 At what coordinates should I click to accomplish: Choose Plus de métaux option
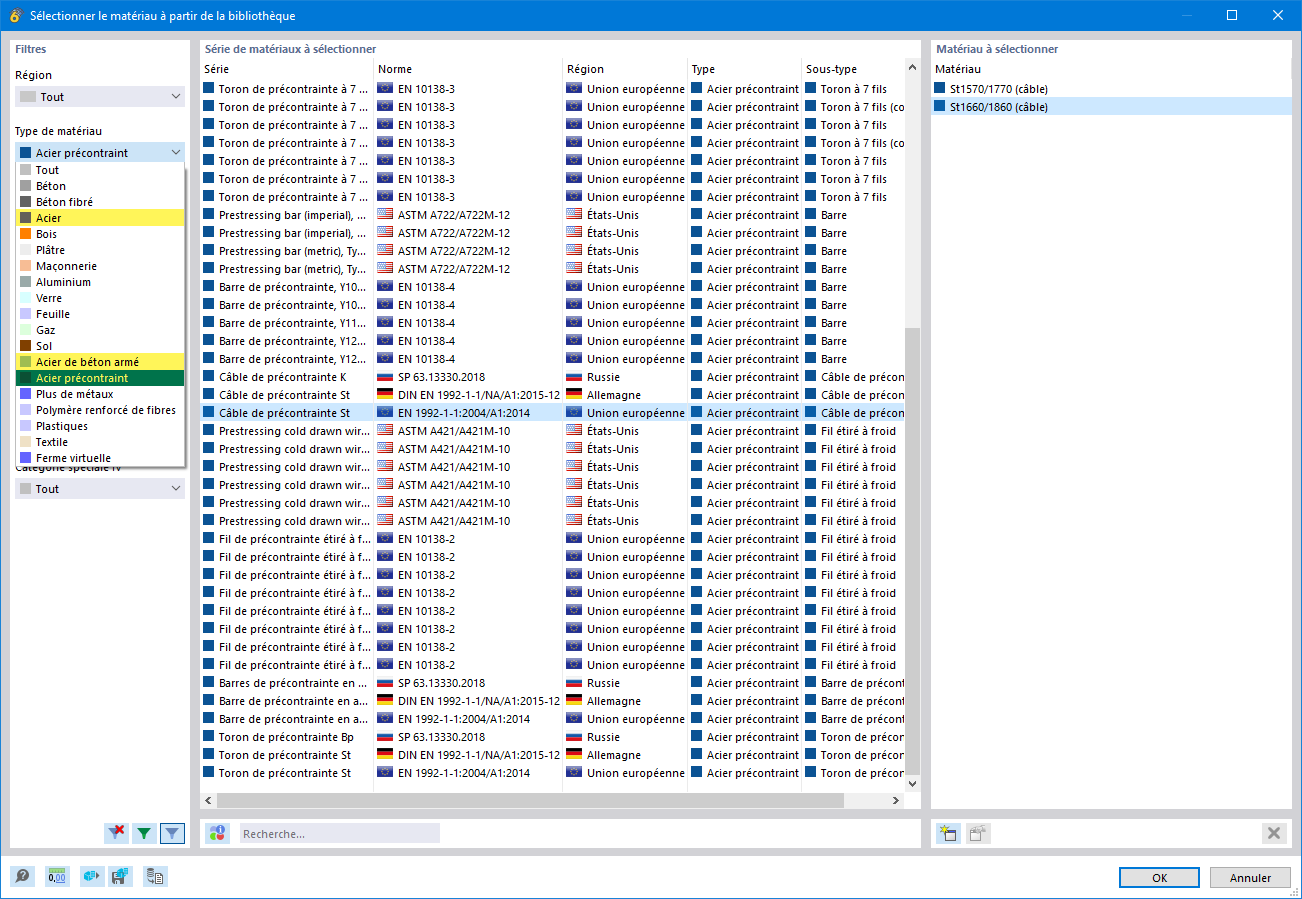tap(100, 394)
